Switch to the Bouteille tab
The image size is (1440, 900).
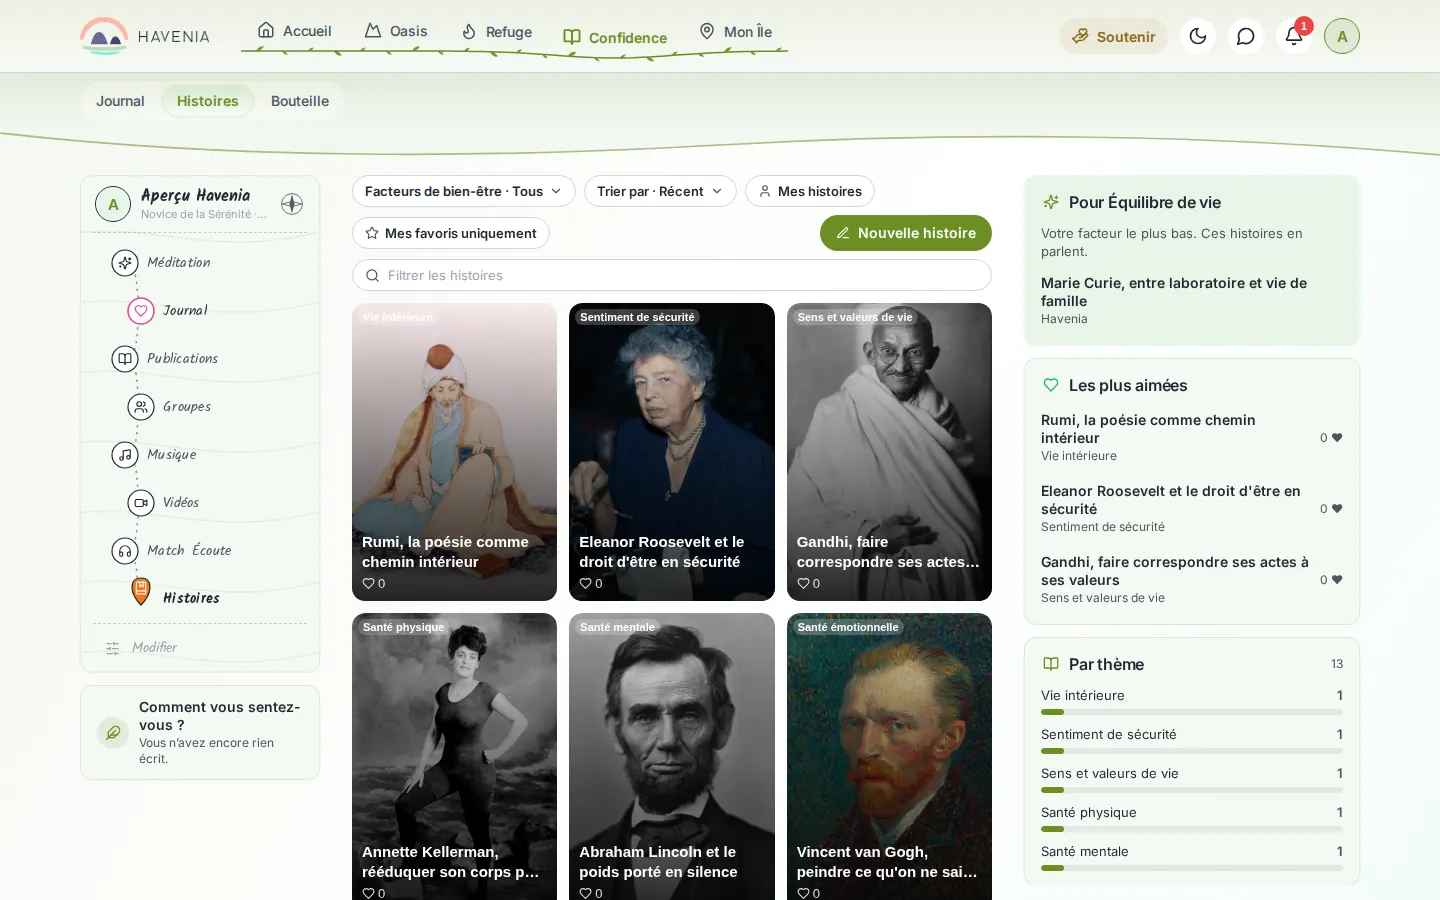point(300,101)
